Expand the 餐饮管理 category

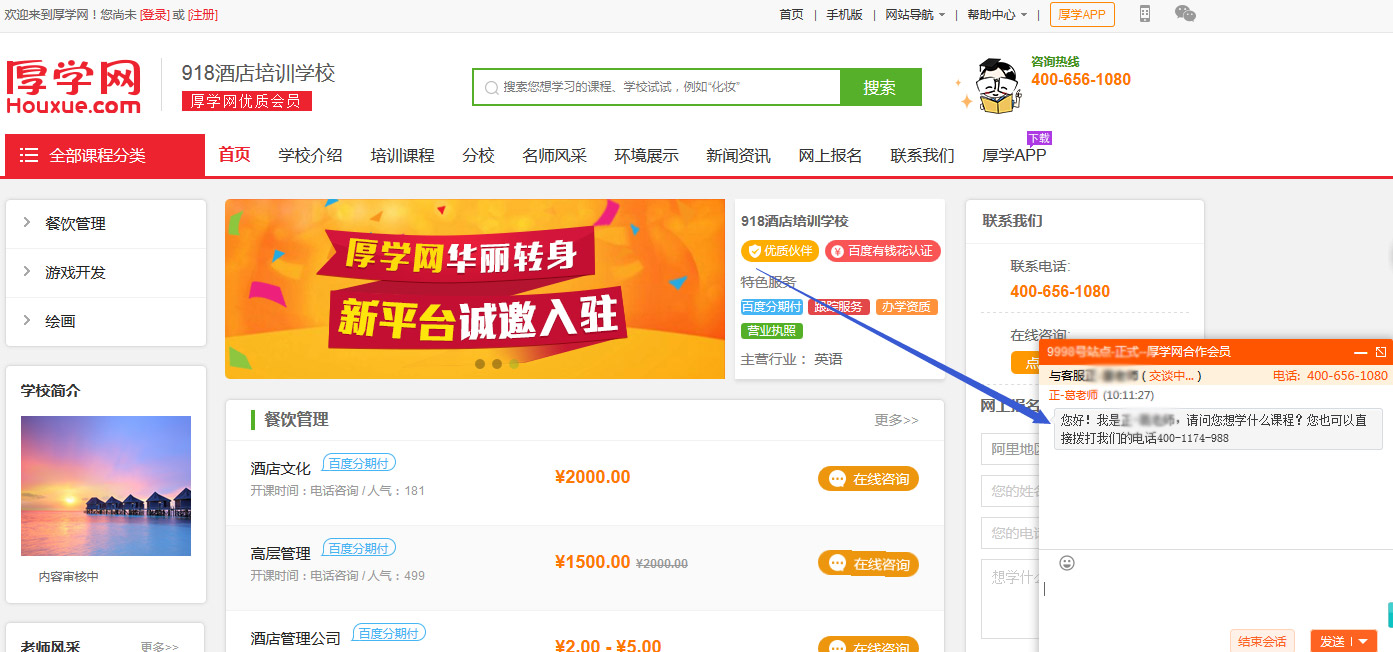tap(75, 224)
